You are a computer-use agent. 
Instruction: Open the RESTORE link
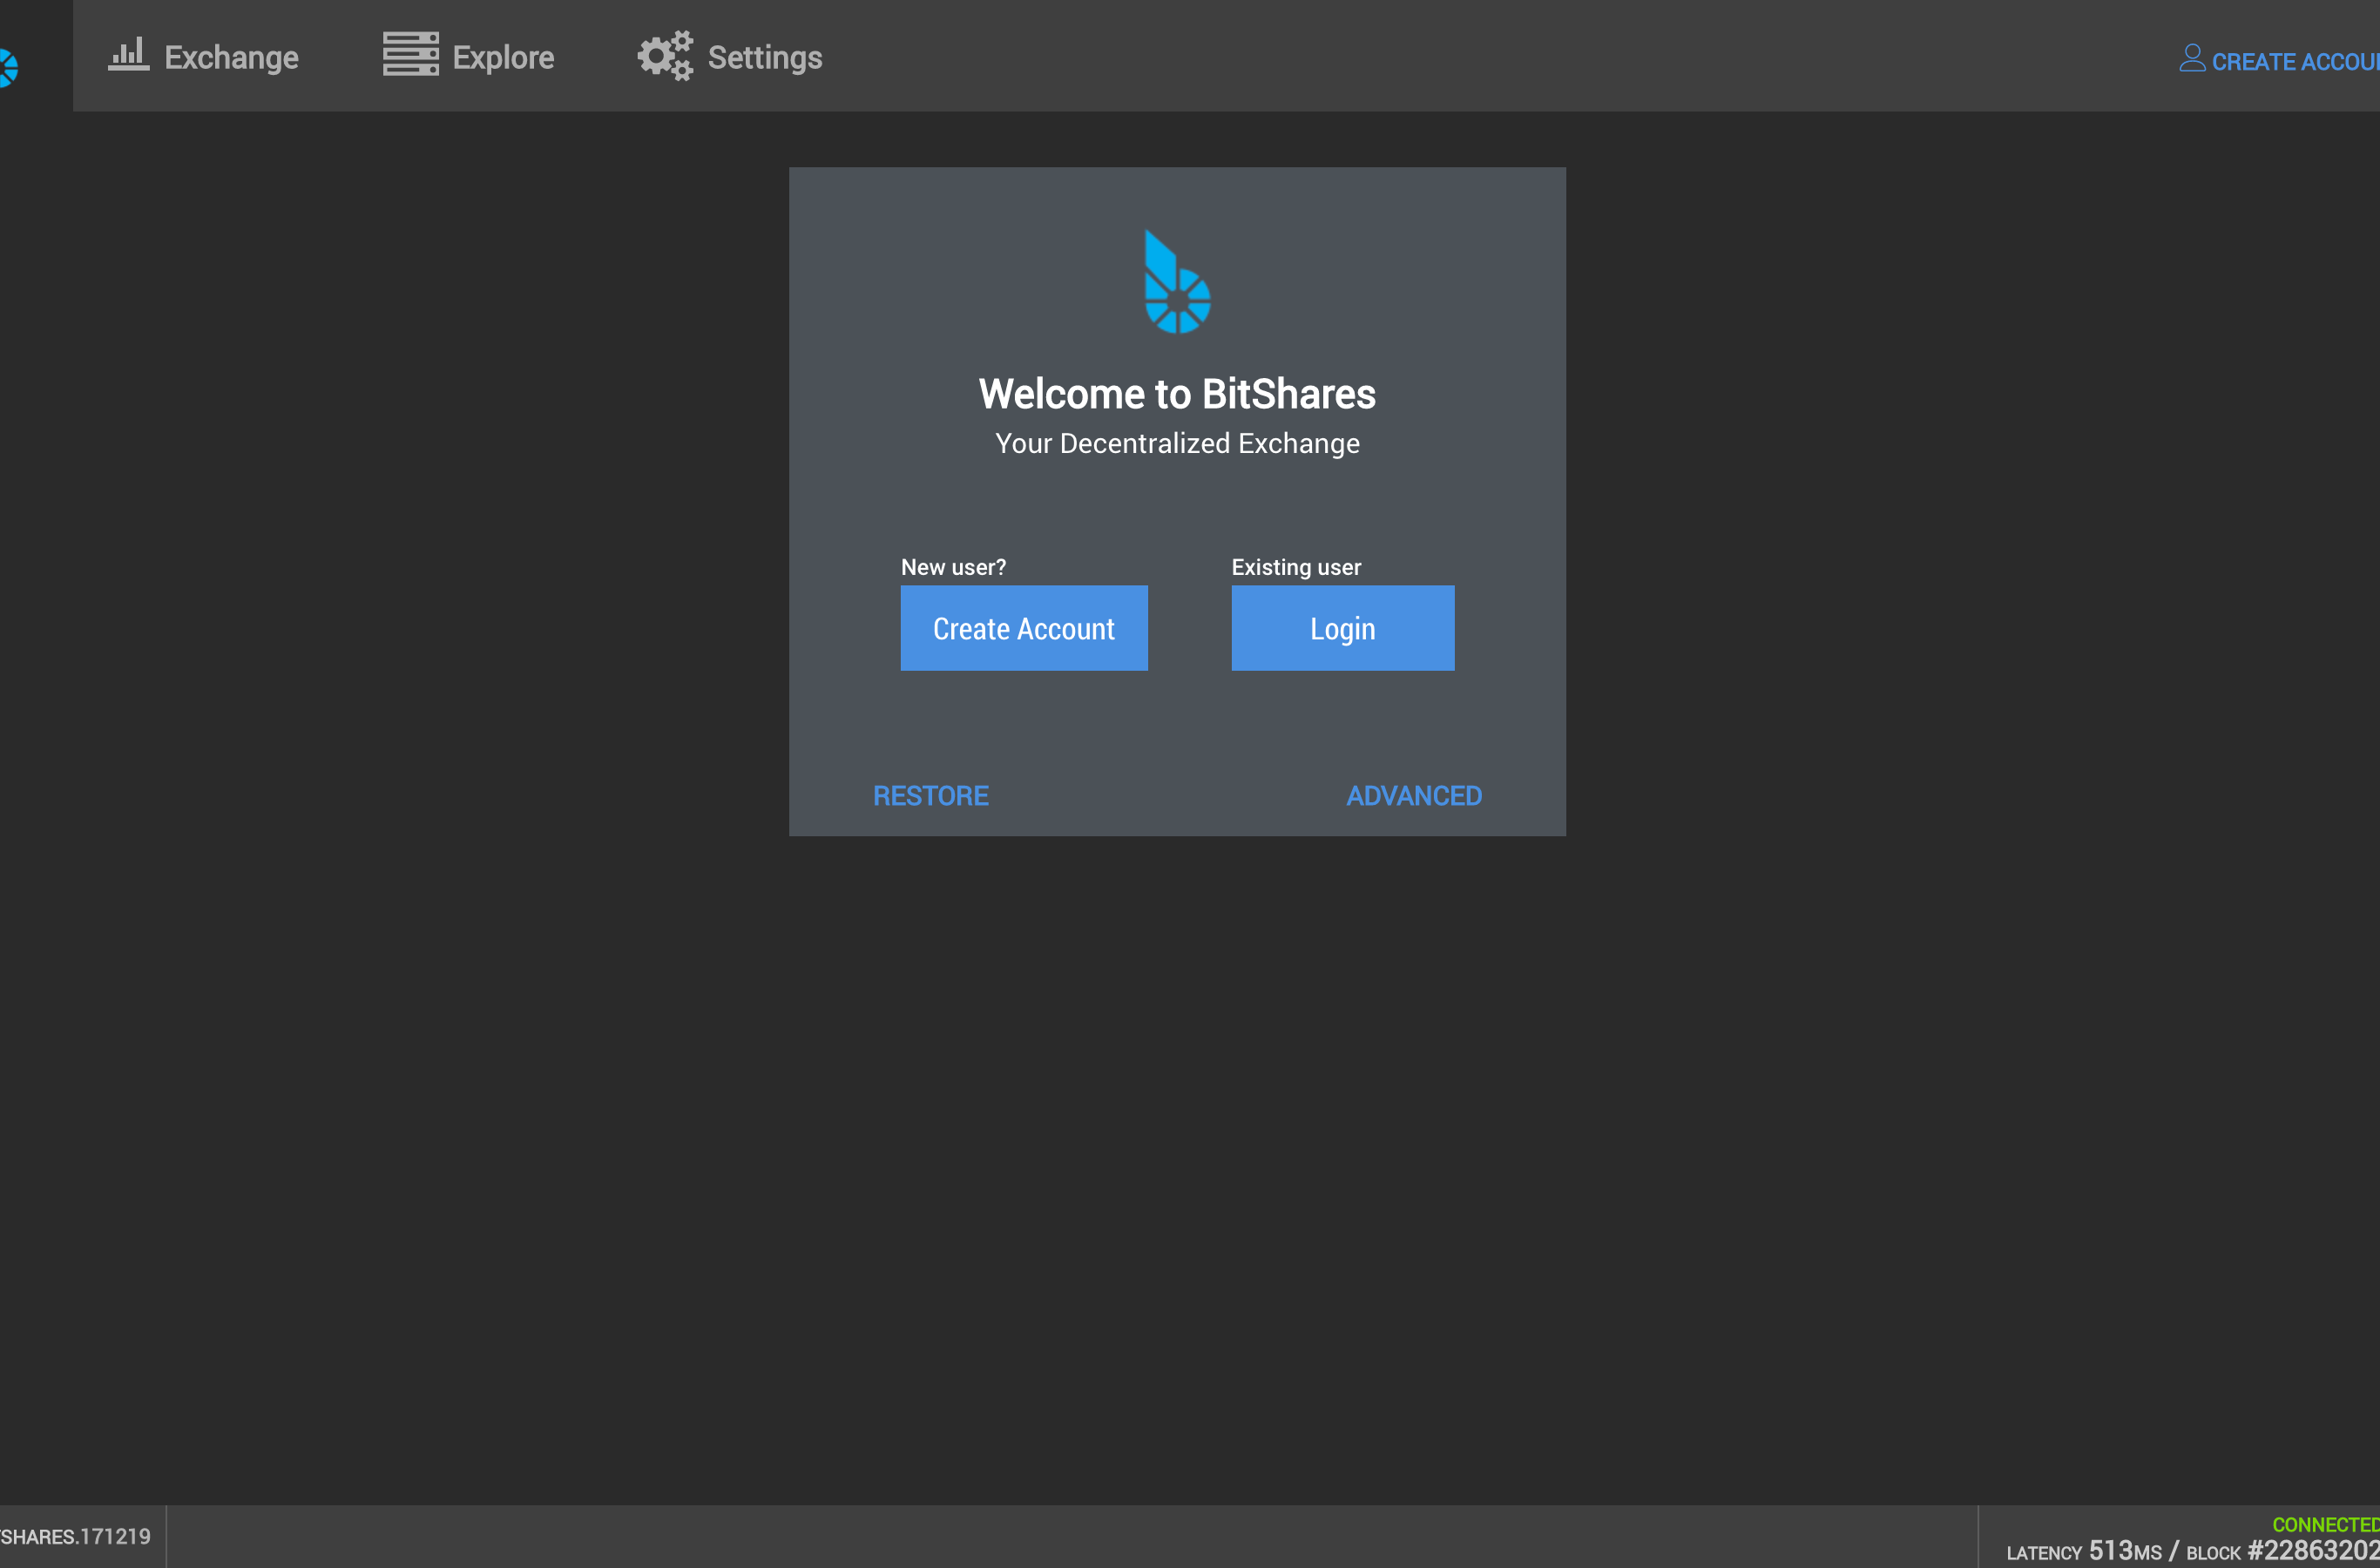click(x=931, y=796)
